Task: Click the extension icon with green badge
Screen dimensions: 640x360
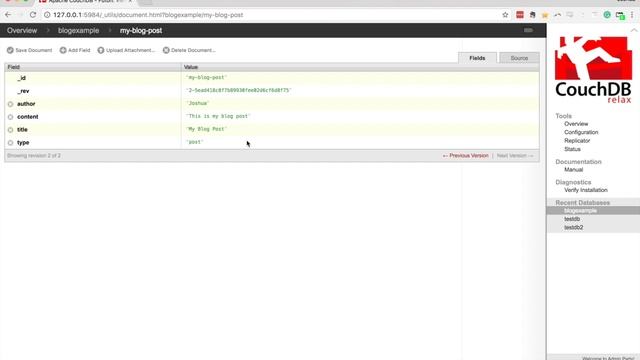Action: tap(620, 15)
